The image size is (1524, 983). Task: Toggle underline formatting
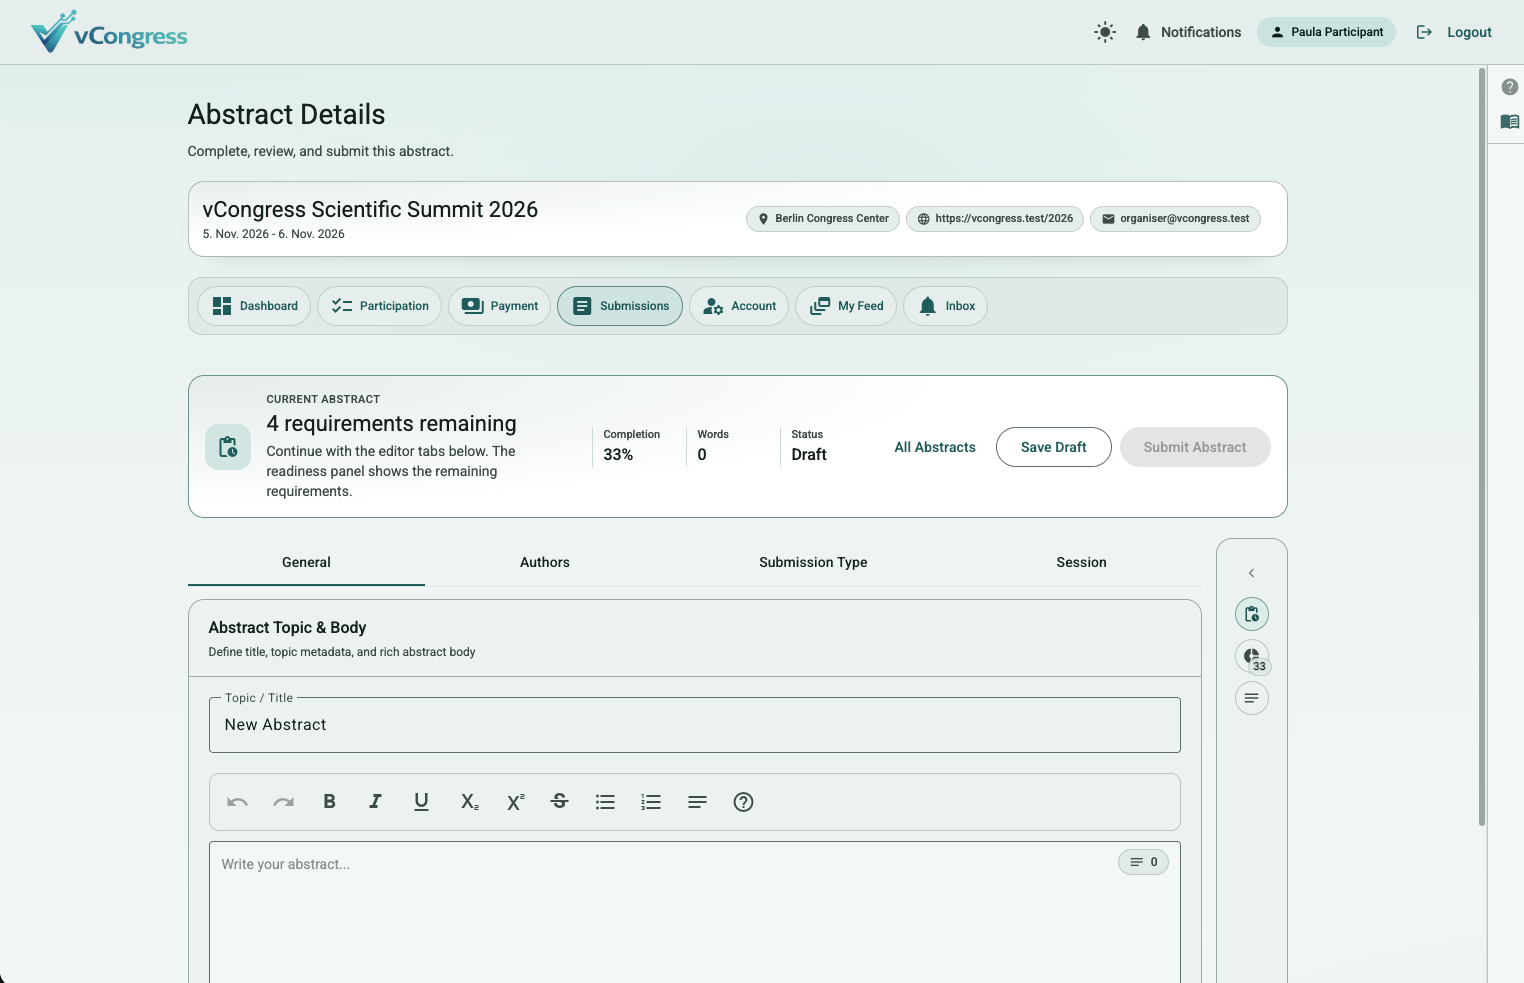tap(421, 802)
